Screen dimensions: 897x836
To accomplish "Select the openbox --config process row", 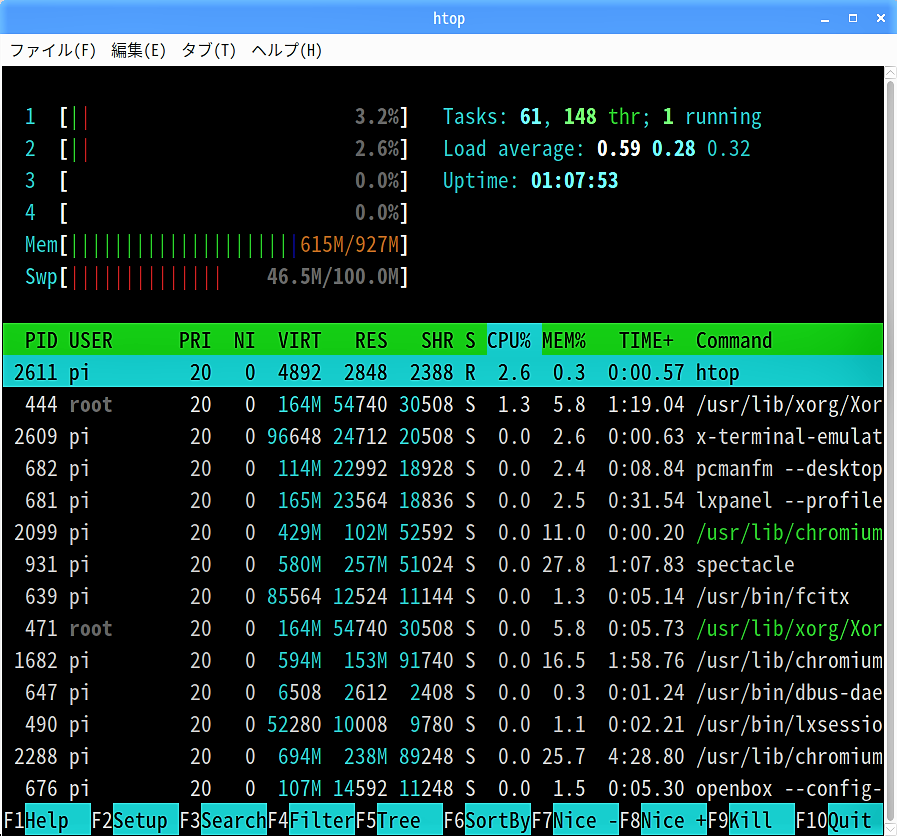I will coord(443,789).
